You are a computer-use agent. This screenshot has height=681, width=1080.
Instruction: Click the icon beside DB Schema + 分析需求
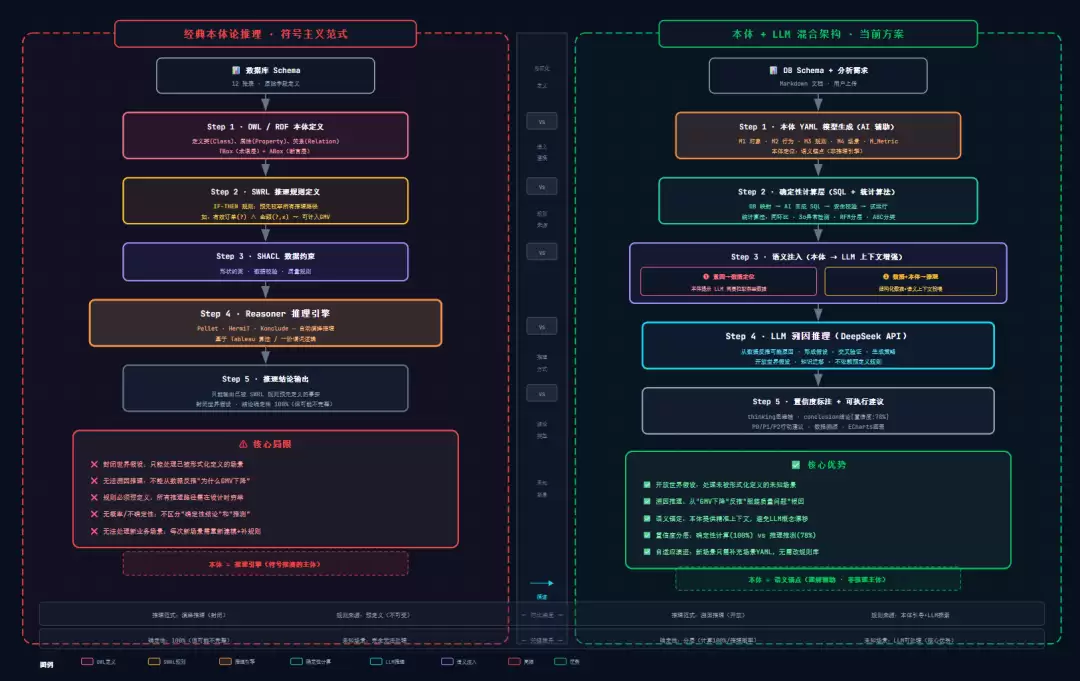tap(773, 70)
